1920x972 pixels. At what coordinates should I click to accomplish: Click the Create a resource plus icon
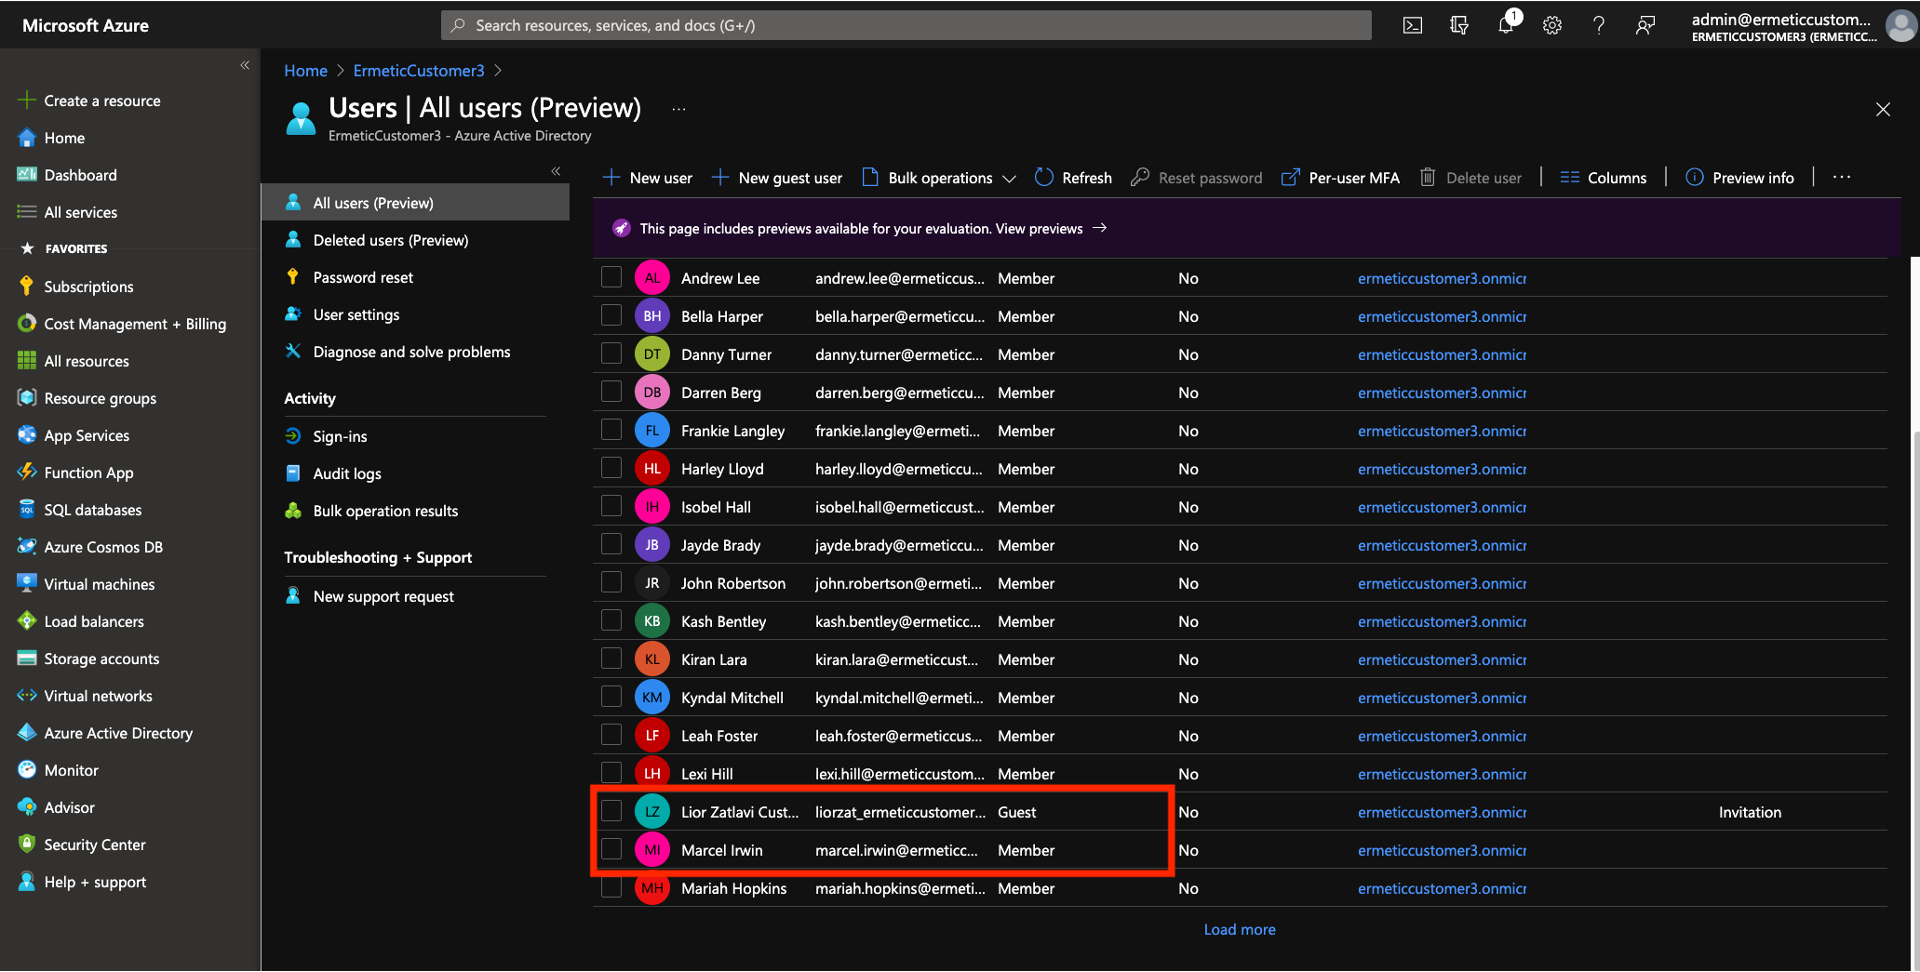click(x=27, y=100)
